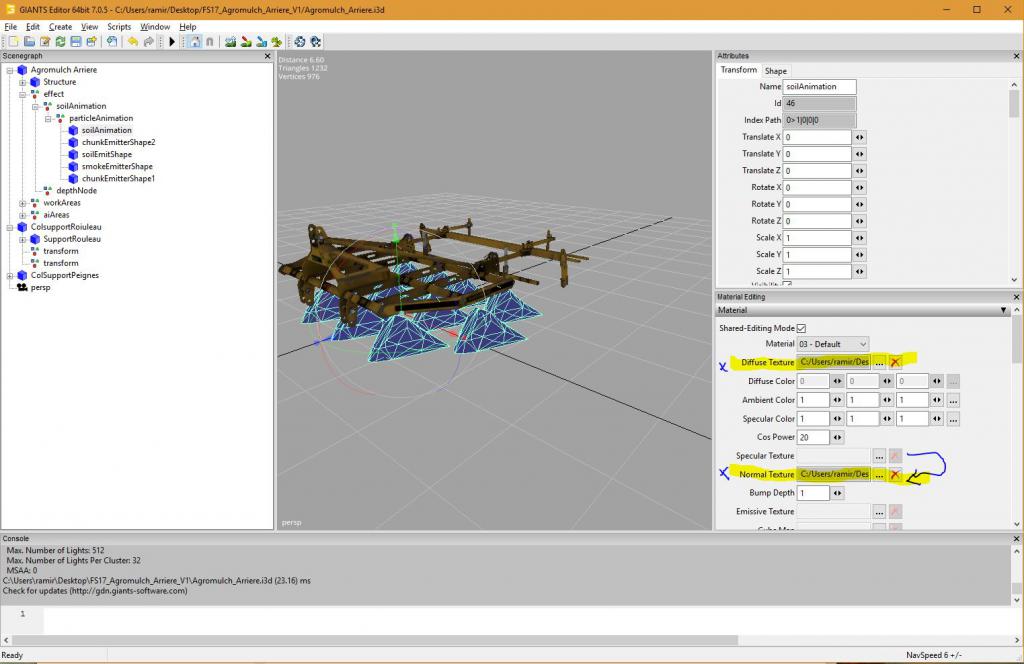Click the Translate X value slider arrows
Viewport: 1024px width, 664px height.
coord(859,137)
